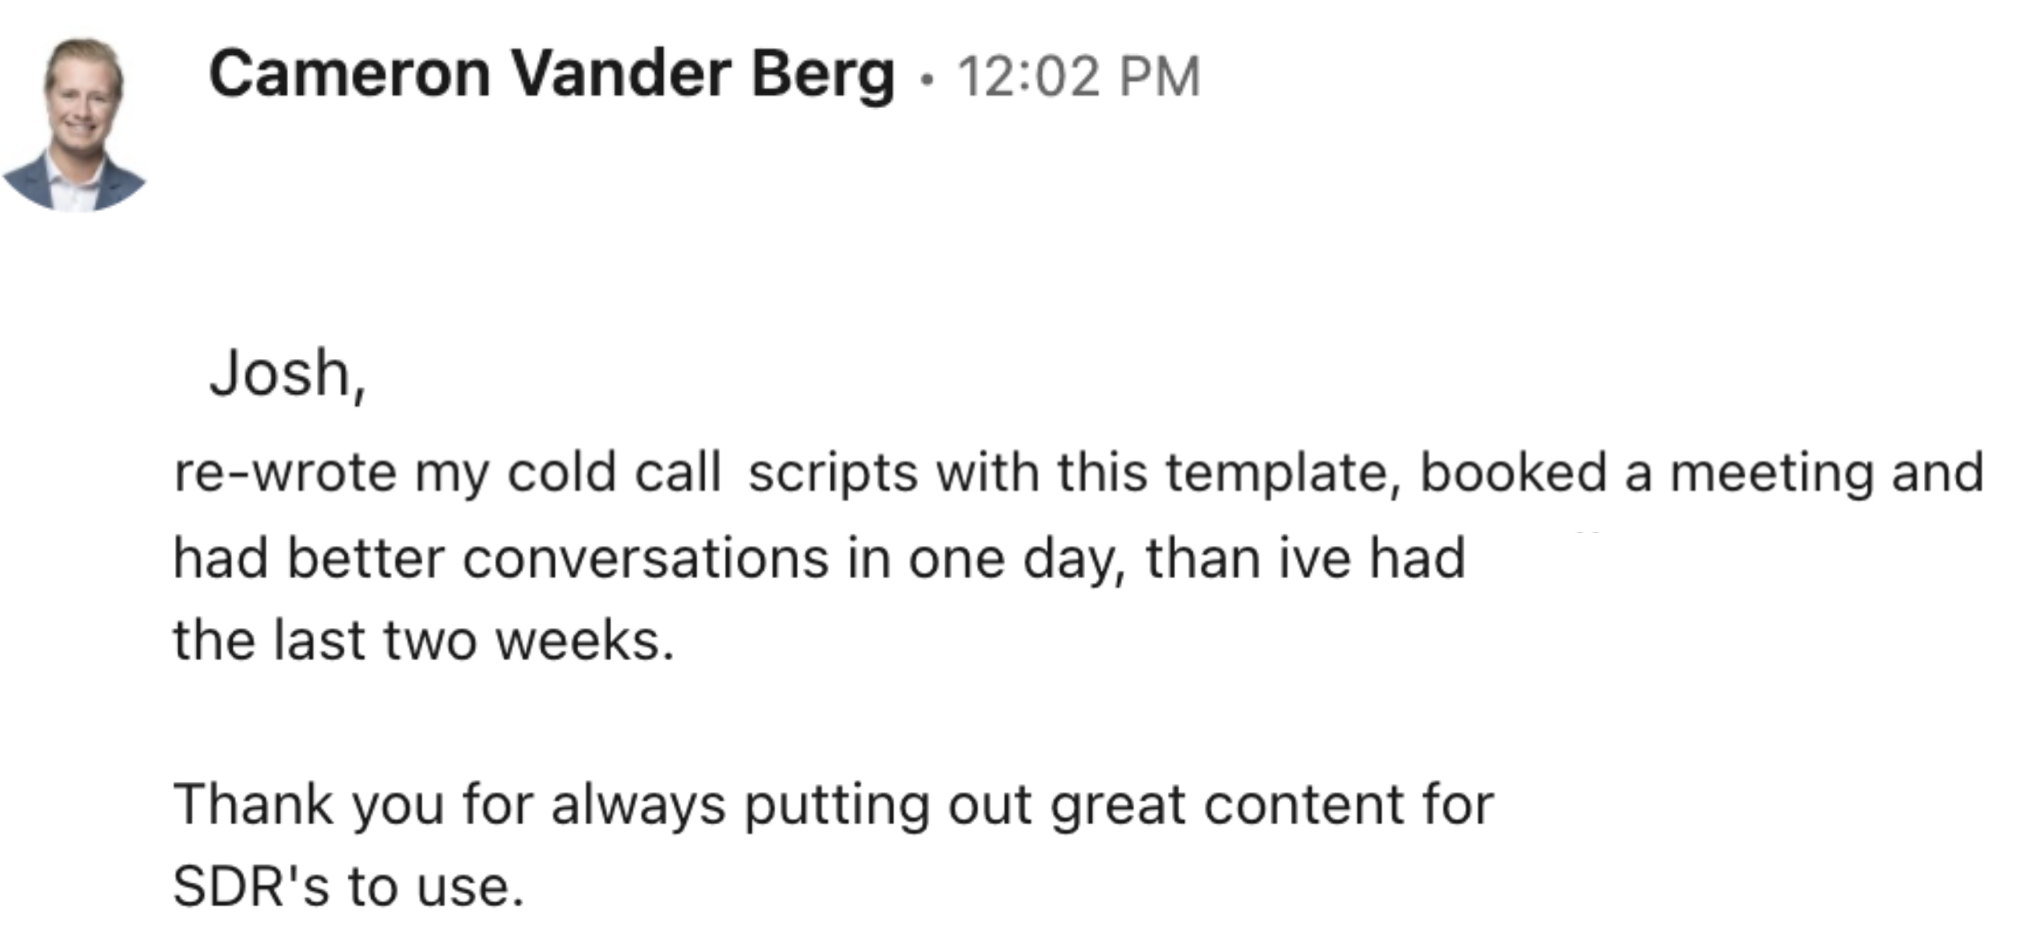Click the ending words "to use."
The image size is (2028, 952).
coord(435,887)
